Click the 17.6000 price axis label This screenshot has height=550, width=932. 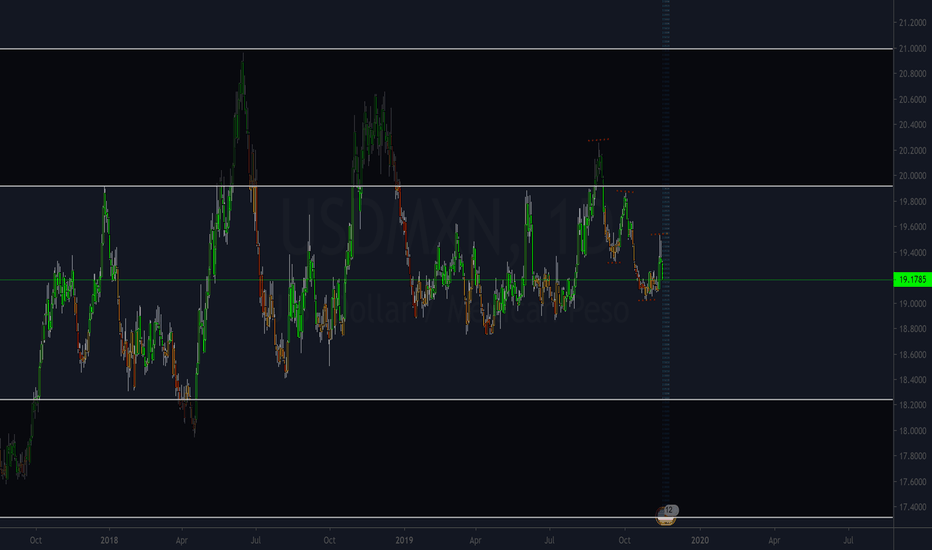[910, 482]
